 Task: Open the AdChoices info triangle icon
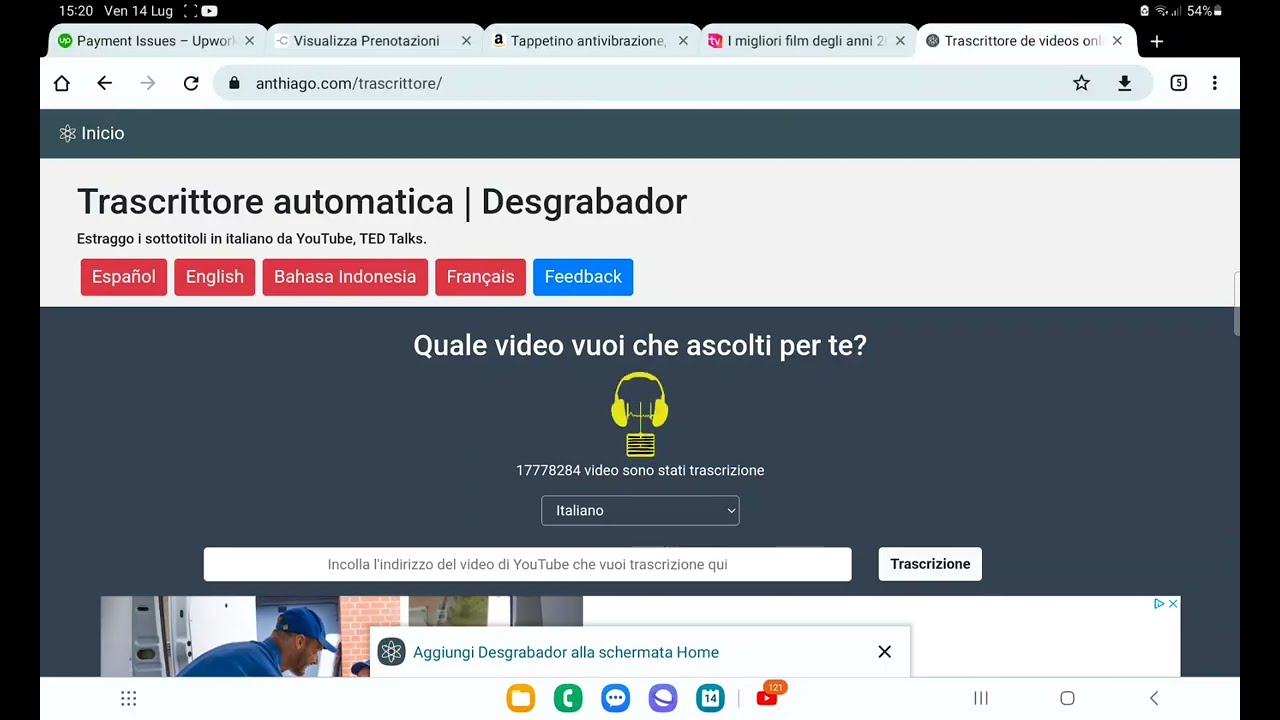pos(1159,603)
